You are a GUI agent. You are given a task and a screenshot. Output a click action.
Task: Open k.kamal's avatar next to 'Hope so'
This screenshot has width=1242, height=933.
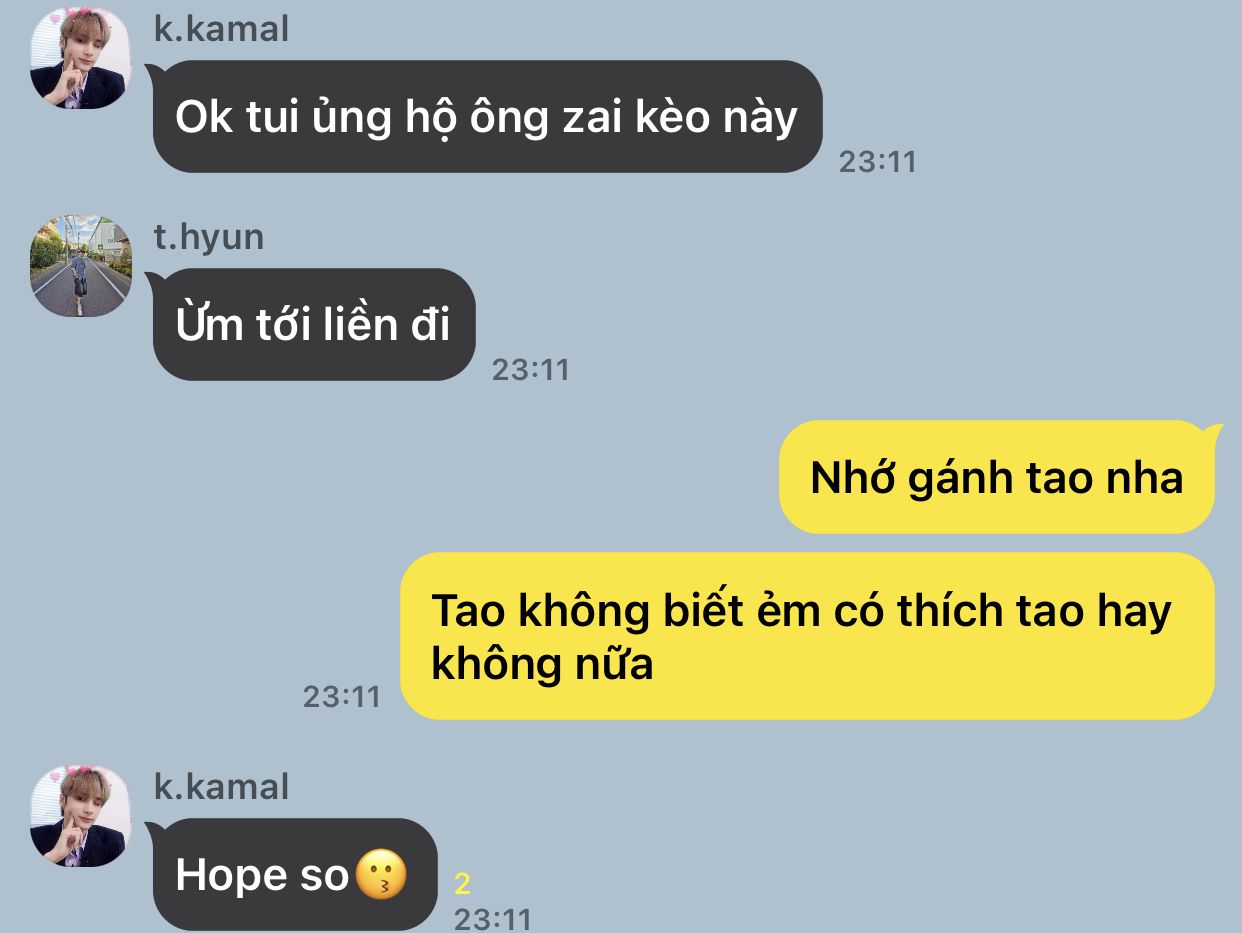[80, 816]
